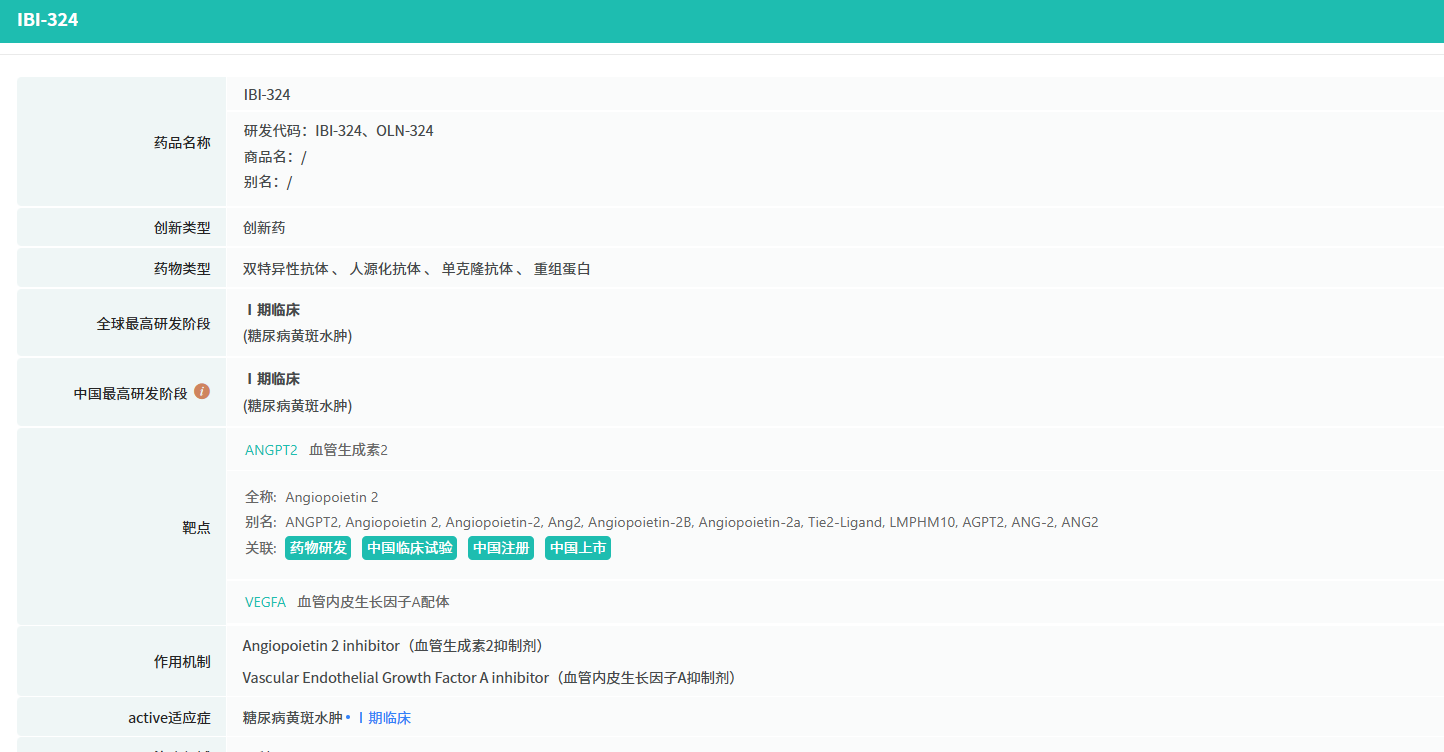This screenshot has width=1444, height=752.
Task: Click the 靶点 row label
Action: (x=196, y=528)
